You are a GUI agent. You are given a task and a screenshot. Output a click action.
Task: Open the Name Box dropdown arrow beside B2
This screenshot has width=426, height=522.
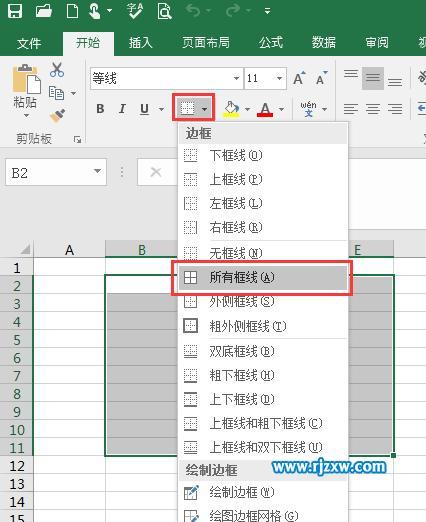coord(97,171)
